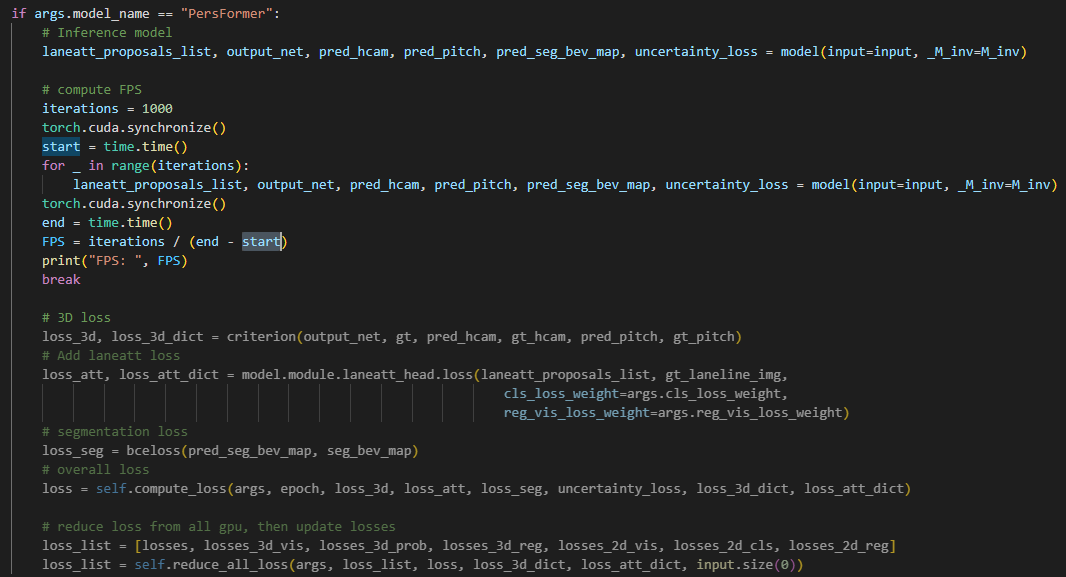Select the PersFormer string literal
This screenshot has width=1066, height=577.
[220, 13]
